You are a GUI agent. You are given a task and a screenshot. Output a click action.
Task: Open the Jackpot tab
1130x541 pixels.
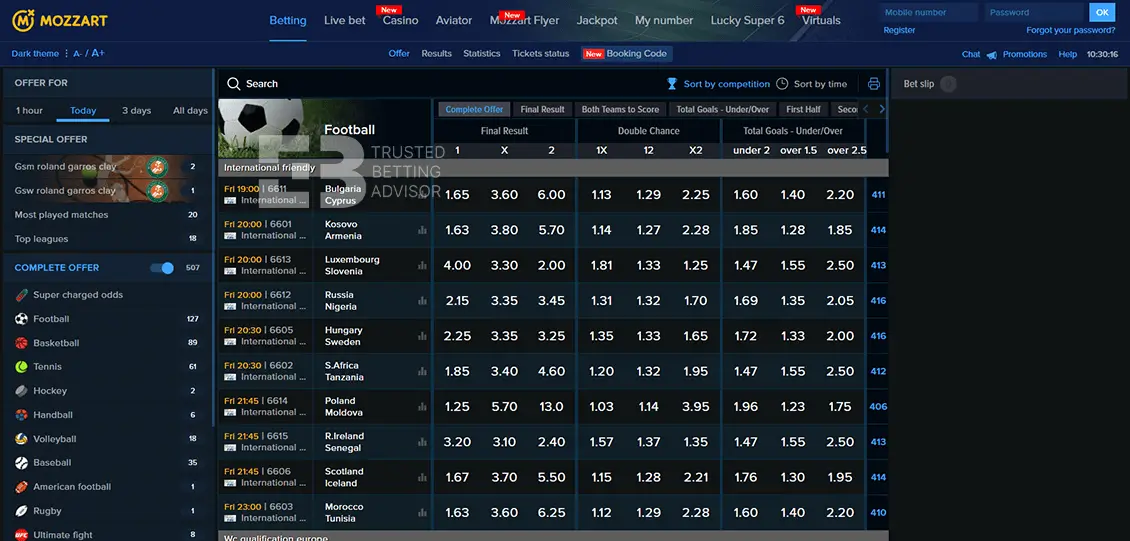click(597, 20)
